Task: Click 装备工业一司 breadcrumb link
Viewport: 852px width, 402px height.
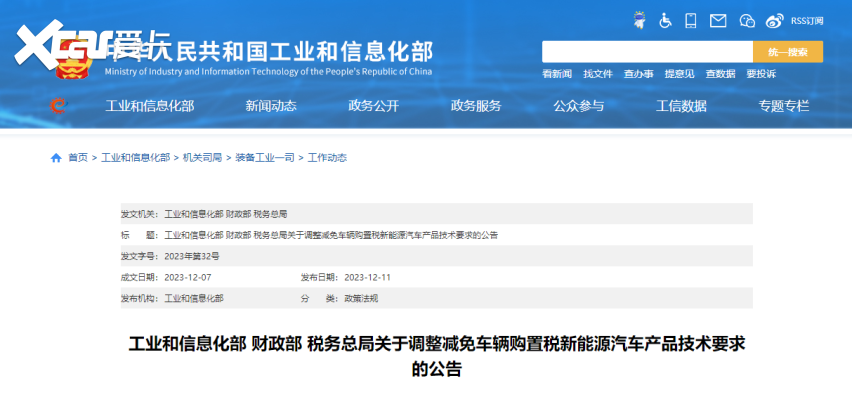Action: pos(265,158)
